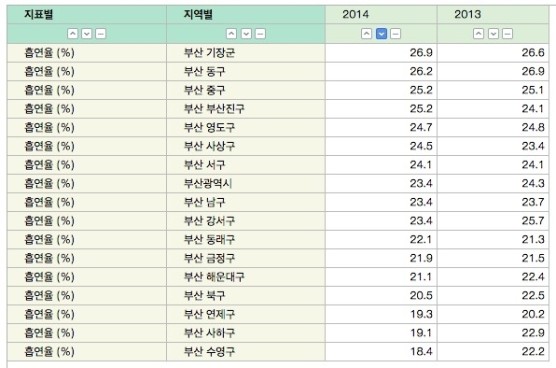
Task: Clear sorting on 지표별 column minus icon
Action: 101,34
